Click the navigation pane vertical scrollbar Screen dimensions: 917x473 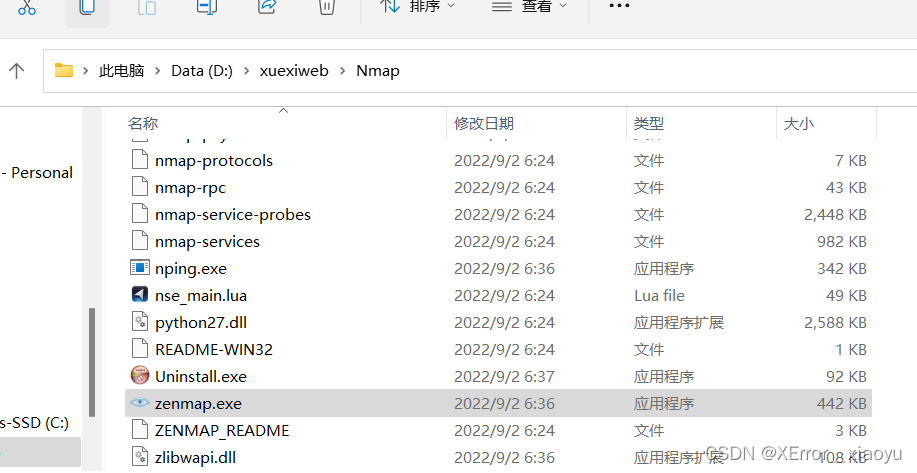92,362
